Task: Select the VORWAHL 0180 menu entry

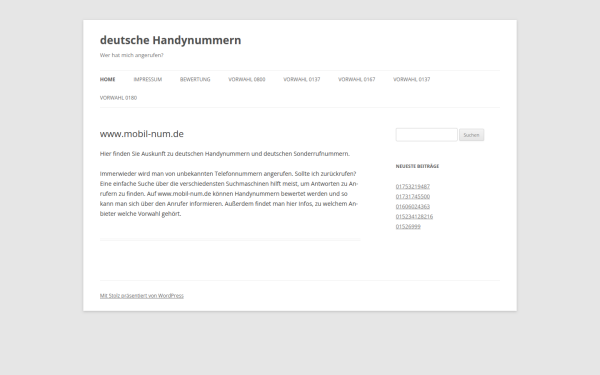Action: (x=118, y=98)
